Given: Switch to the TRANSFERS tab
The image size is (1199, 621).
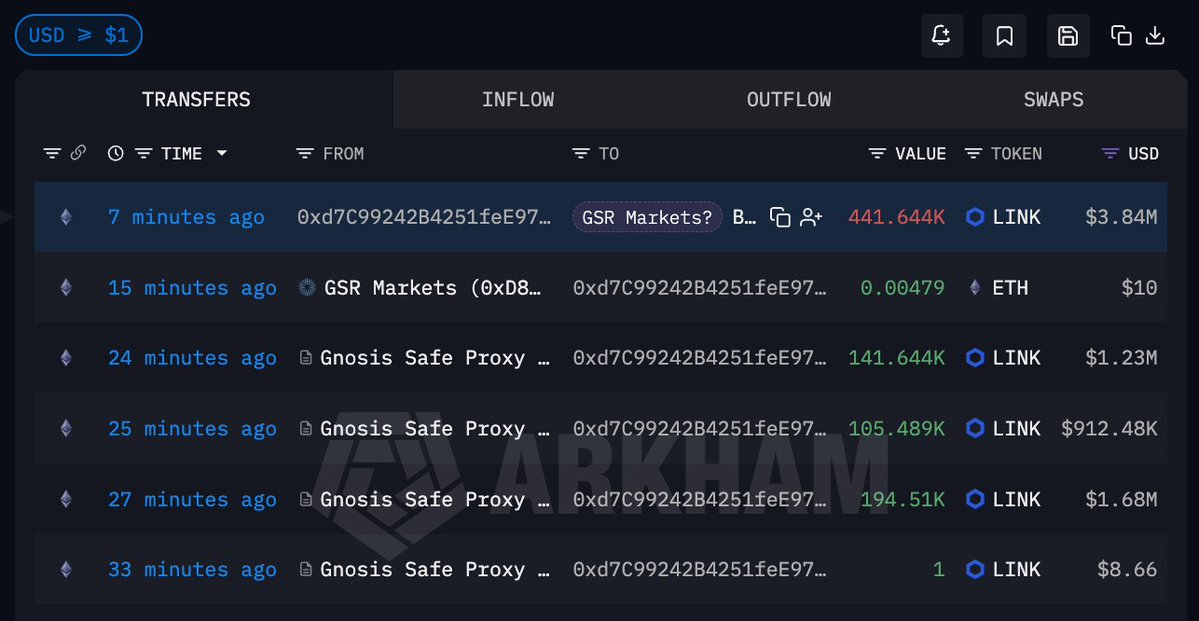Looking at the screenshot, I should [x=197, y=99].
